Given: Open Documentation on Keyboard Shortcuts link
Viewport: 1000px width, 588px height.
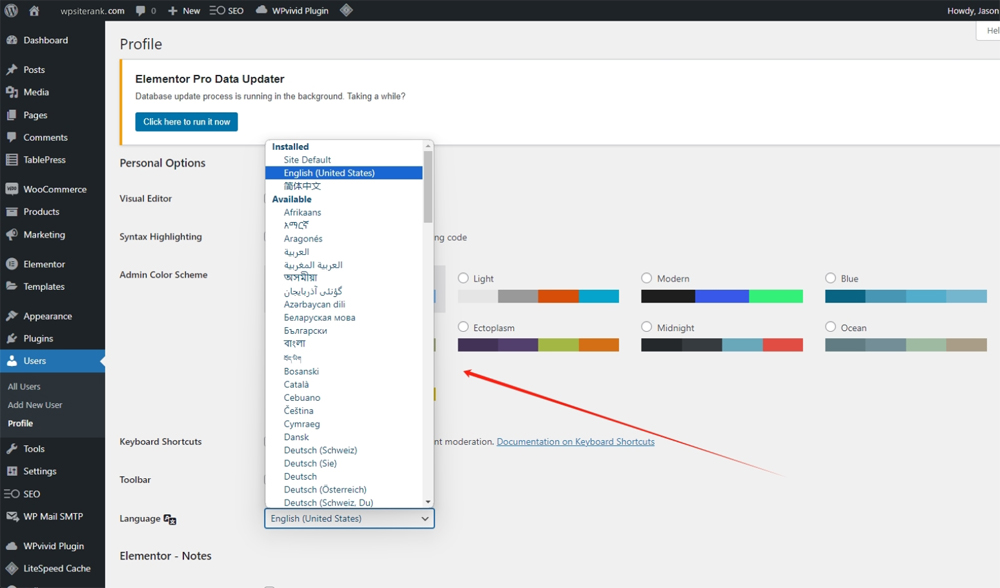Looking at the screenshot, I should point(575,441).
